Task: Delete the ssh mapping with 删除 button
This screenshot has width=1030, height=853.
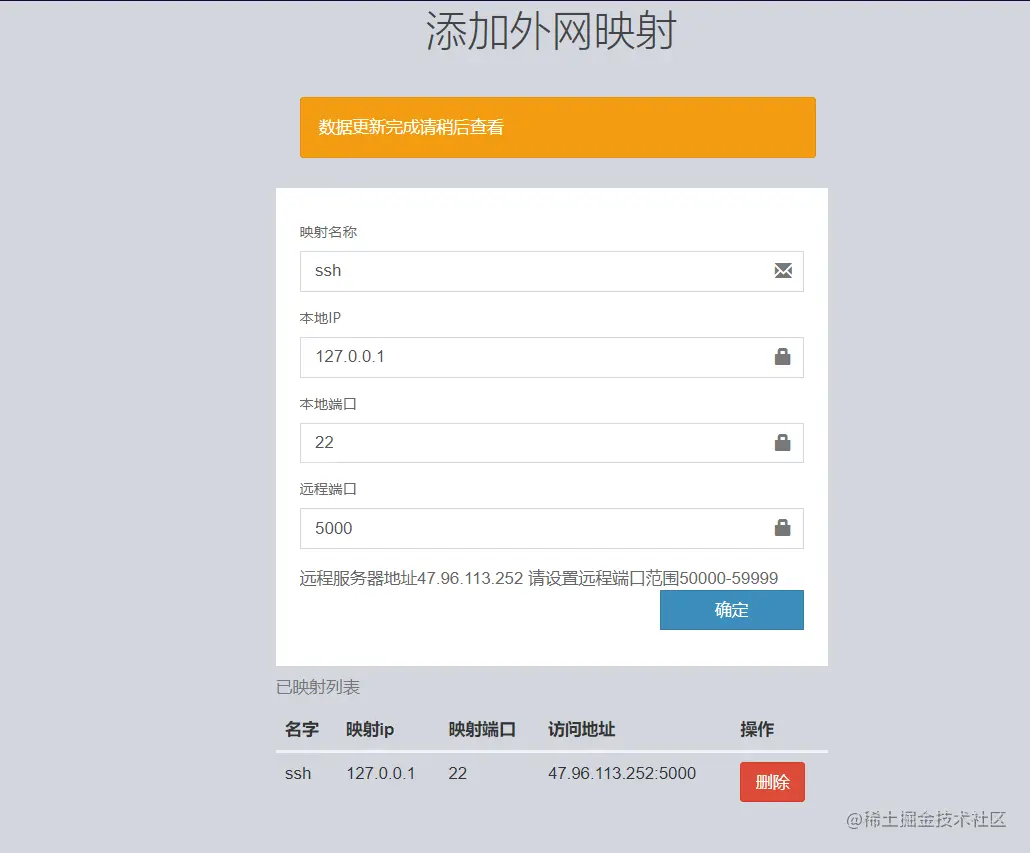Action: tap(772, 782)
